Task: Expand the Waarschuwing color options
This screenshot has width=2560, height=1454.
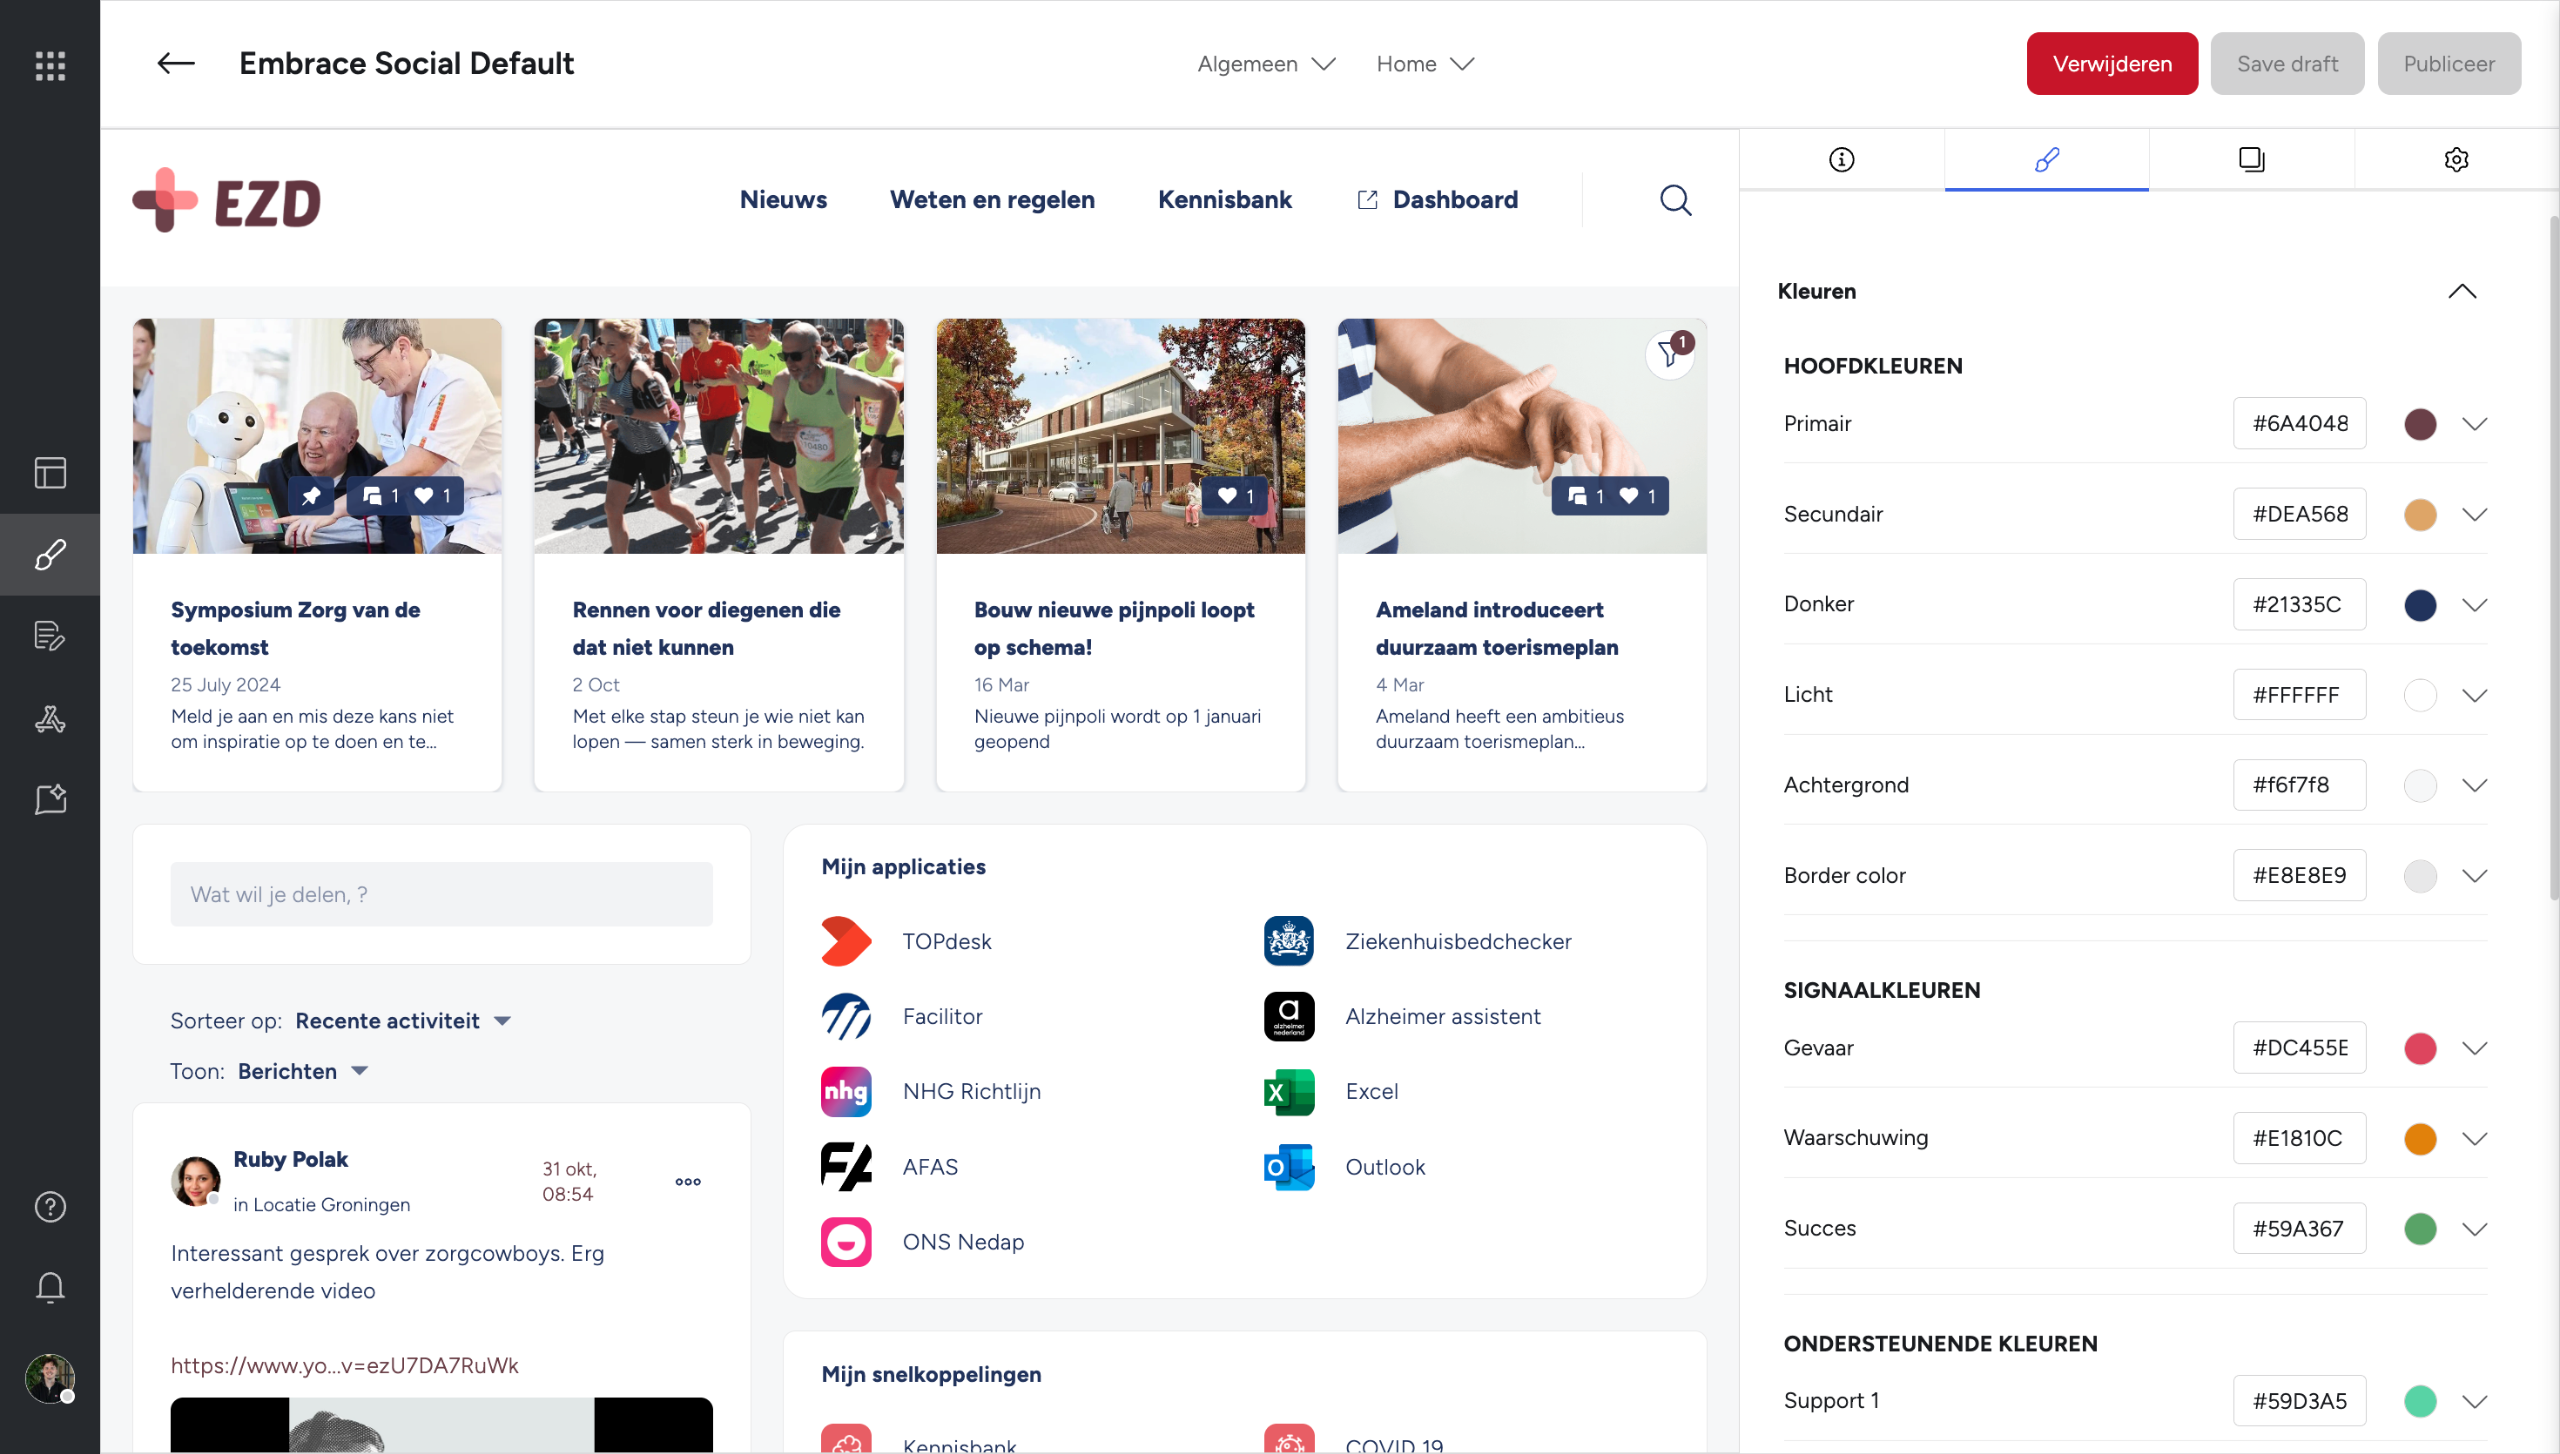Action: (2475, 1139)
